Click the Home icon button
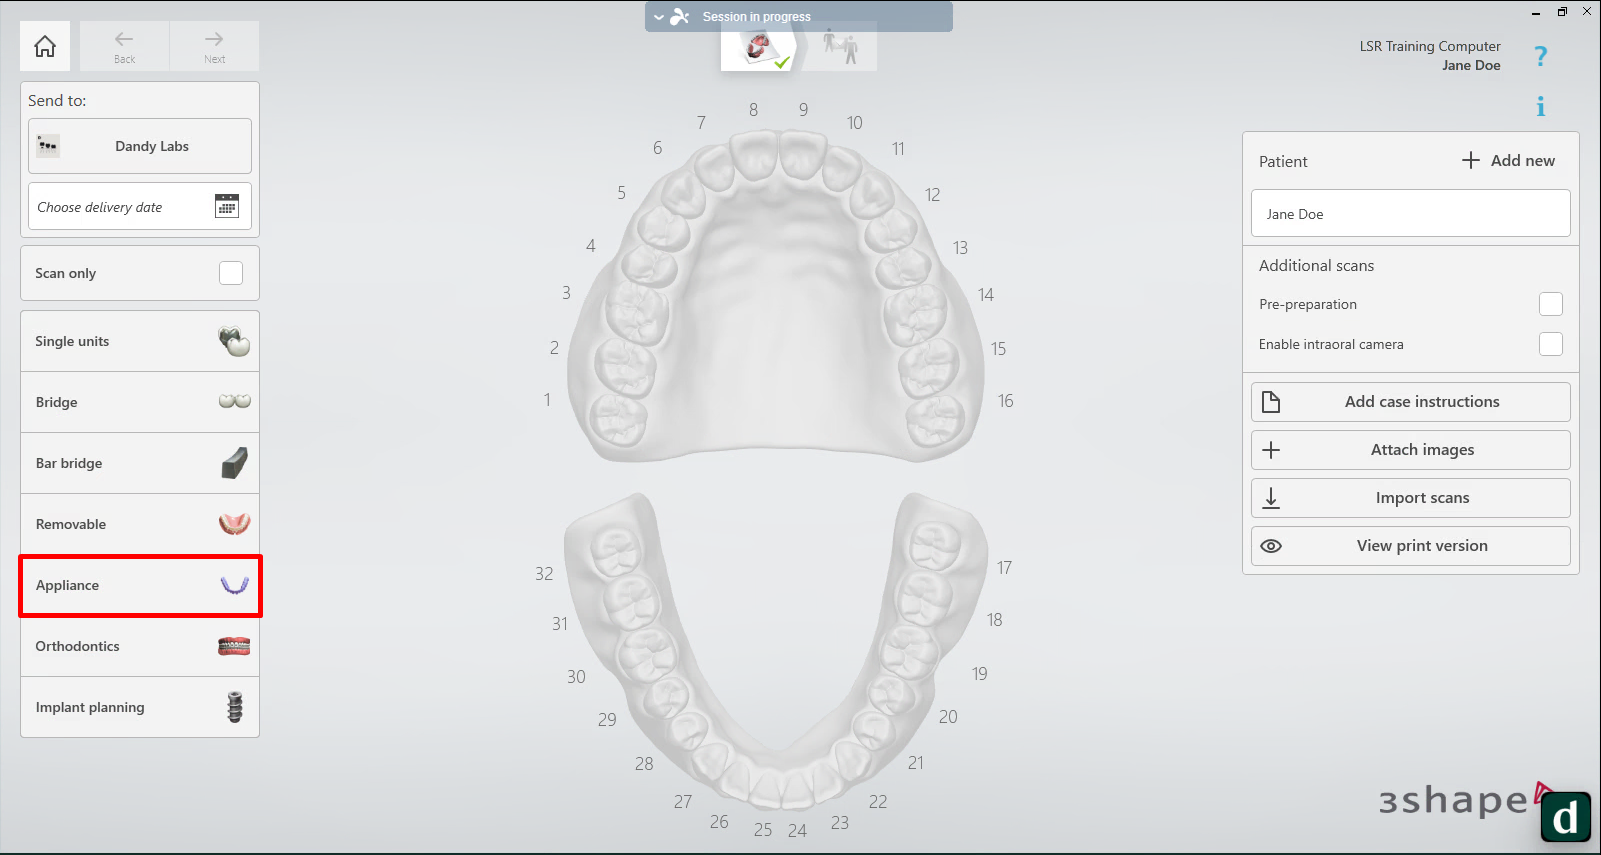The height and width of the screenshot is (855, 1601). pos(45,46)
